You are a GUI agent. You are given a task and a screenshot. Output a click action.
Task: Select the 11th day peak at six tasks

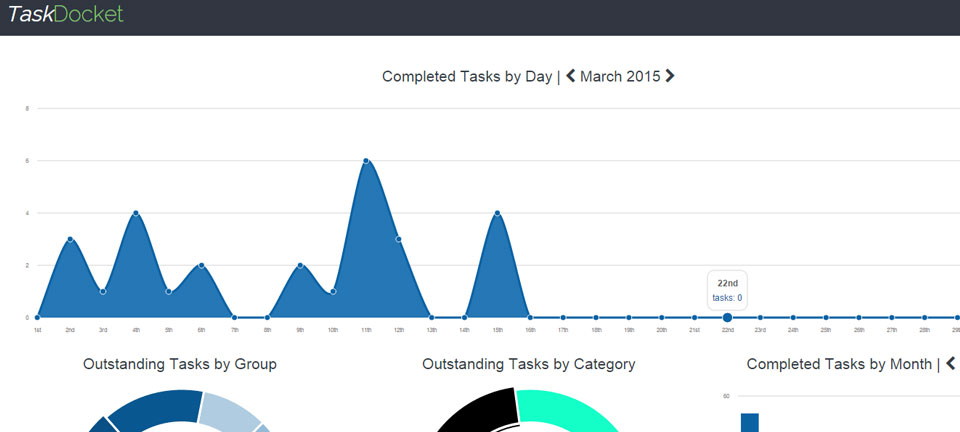click(x=366, y=161)
